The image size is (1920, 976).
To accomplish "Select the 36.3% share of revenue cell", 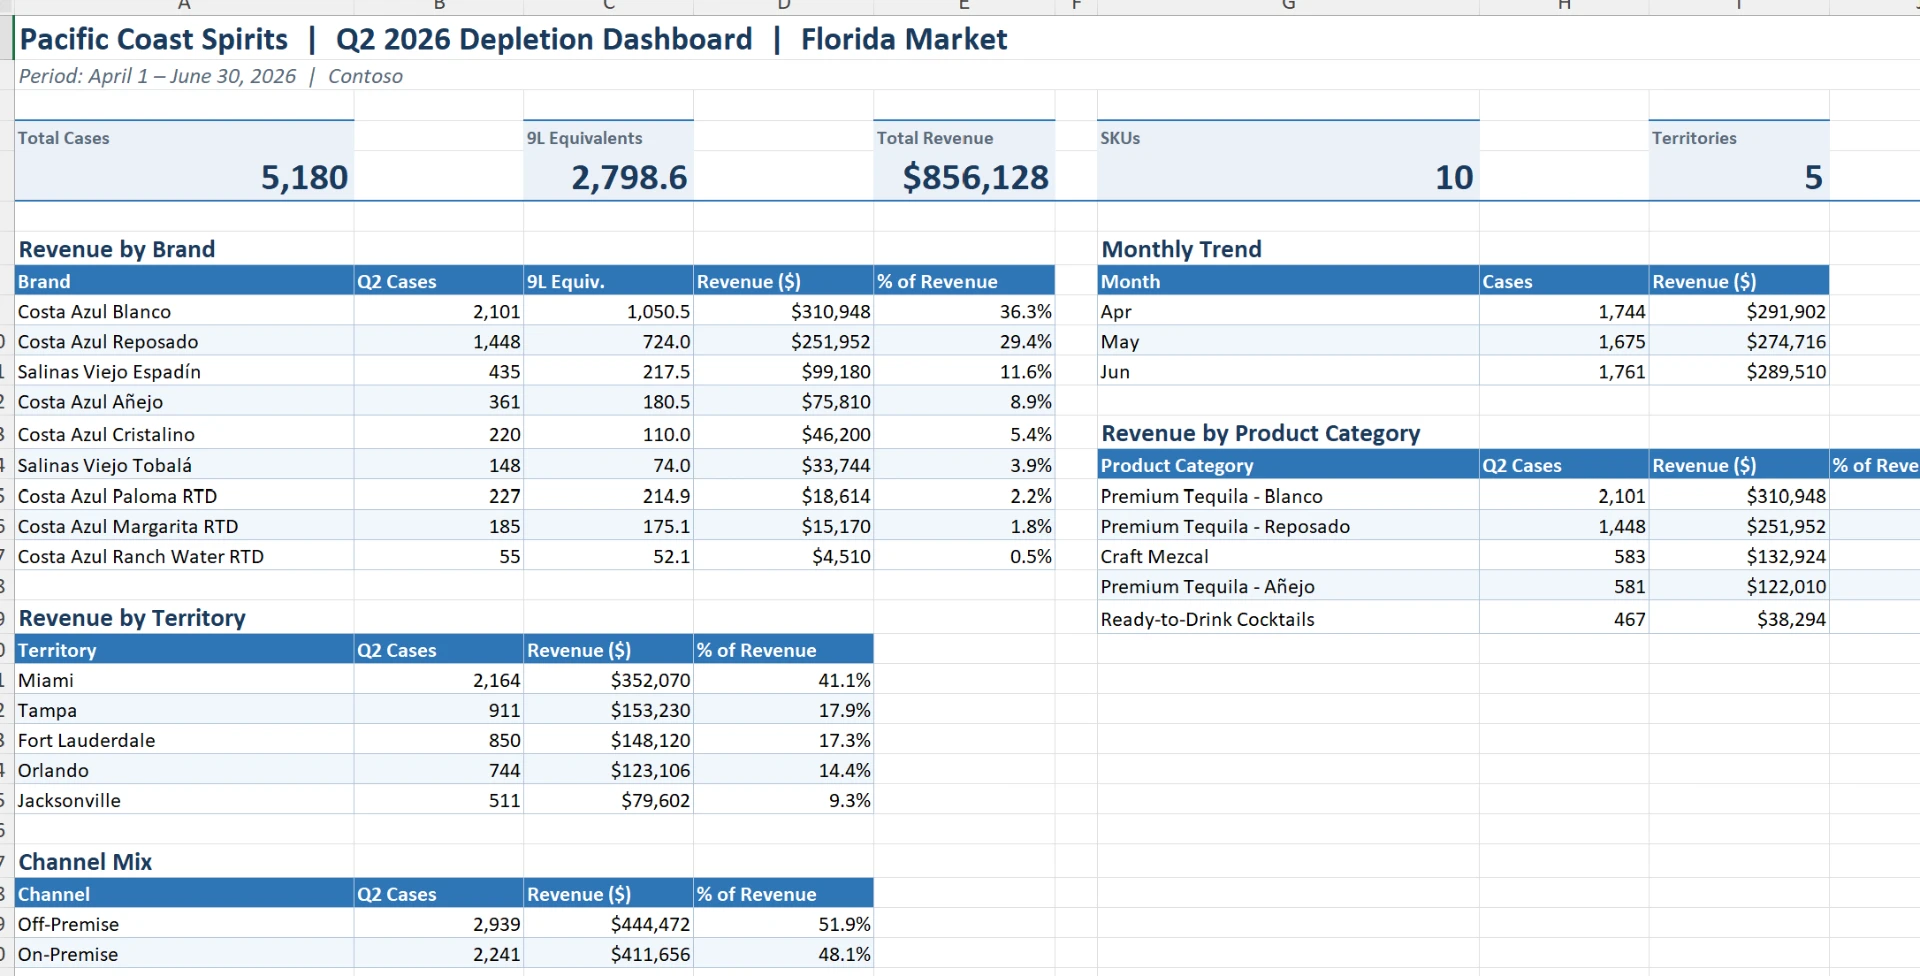I will 964,311.
